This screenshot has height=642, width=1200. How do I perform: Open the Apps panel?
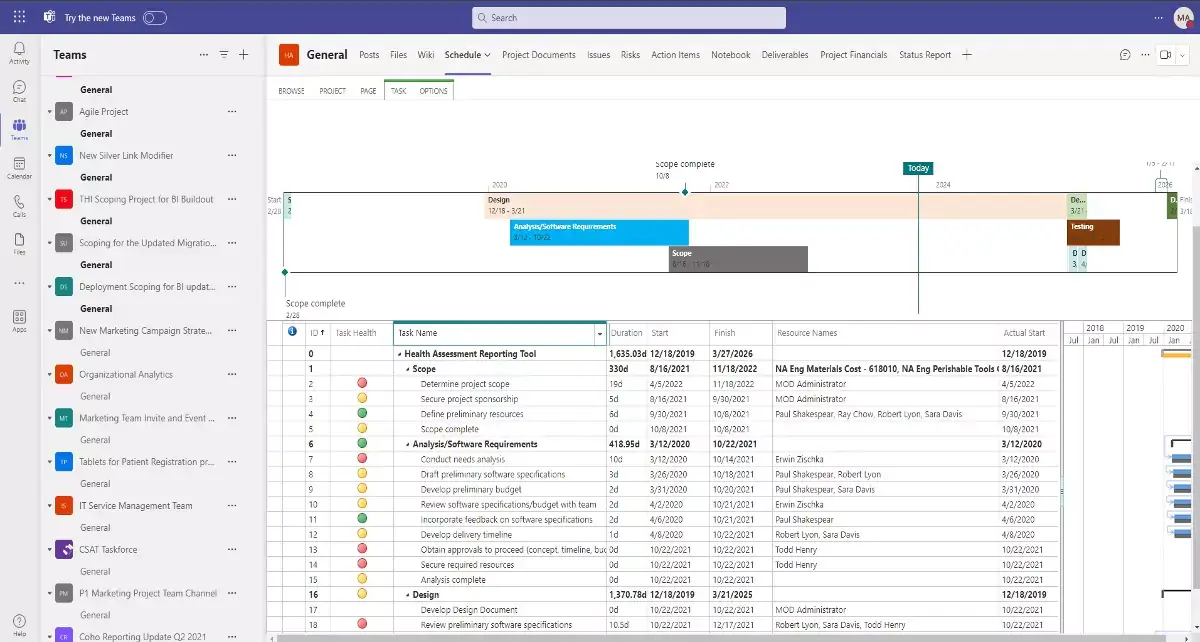(x=18, y=320)
